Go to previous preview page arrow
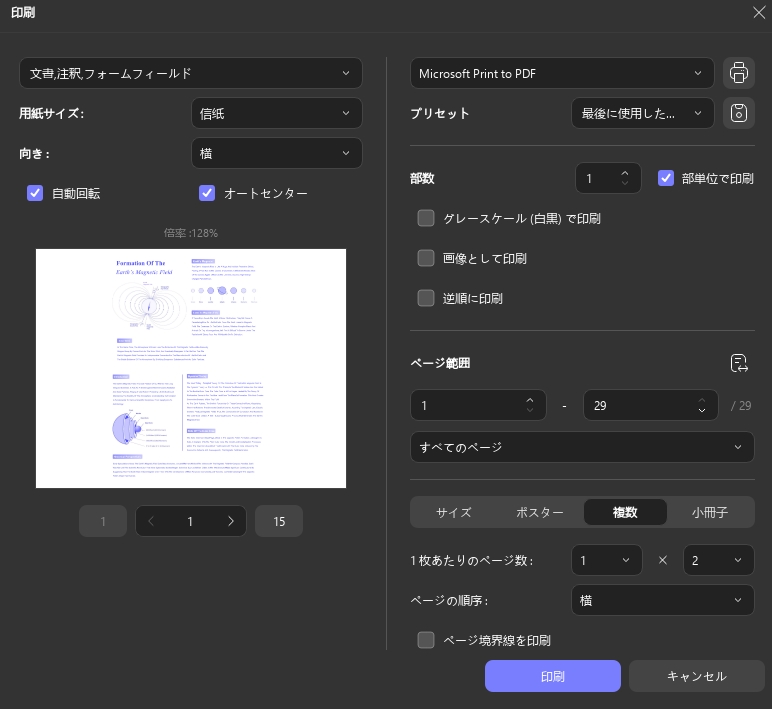 point(151,521)
